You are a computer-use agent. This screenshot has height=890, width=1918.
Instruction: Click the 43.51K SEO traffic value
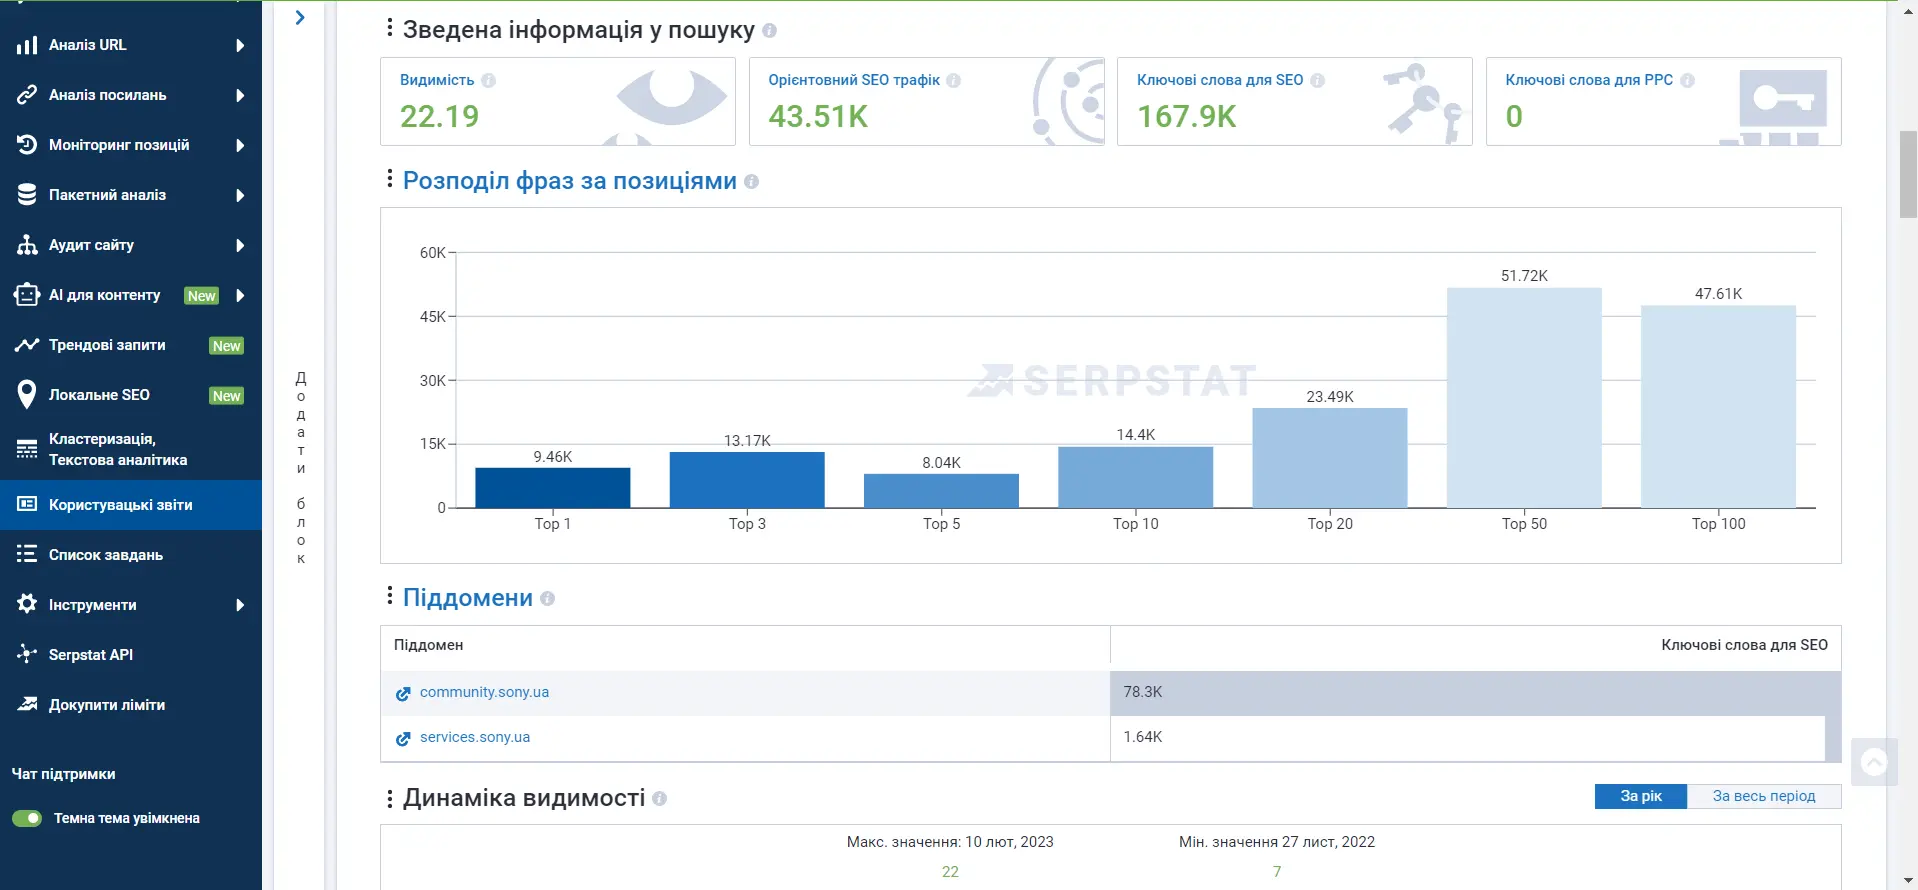click(818, 117)
